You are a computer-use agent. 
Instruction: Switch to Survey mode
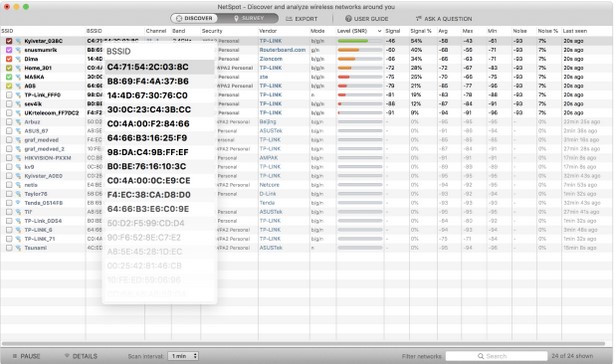coord(249,18)
